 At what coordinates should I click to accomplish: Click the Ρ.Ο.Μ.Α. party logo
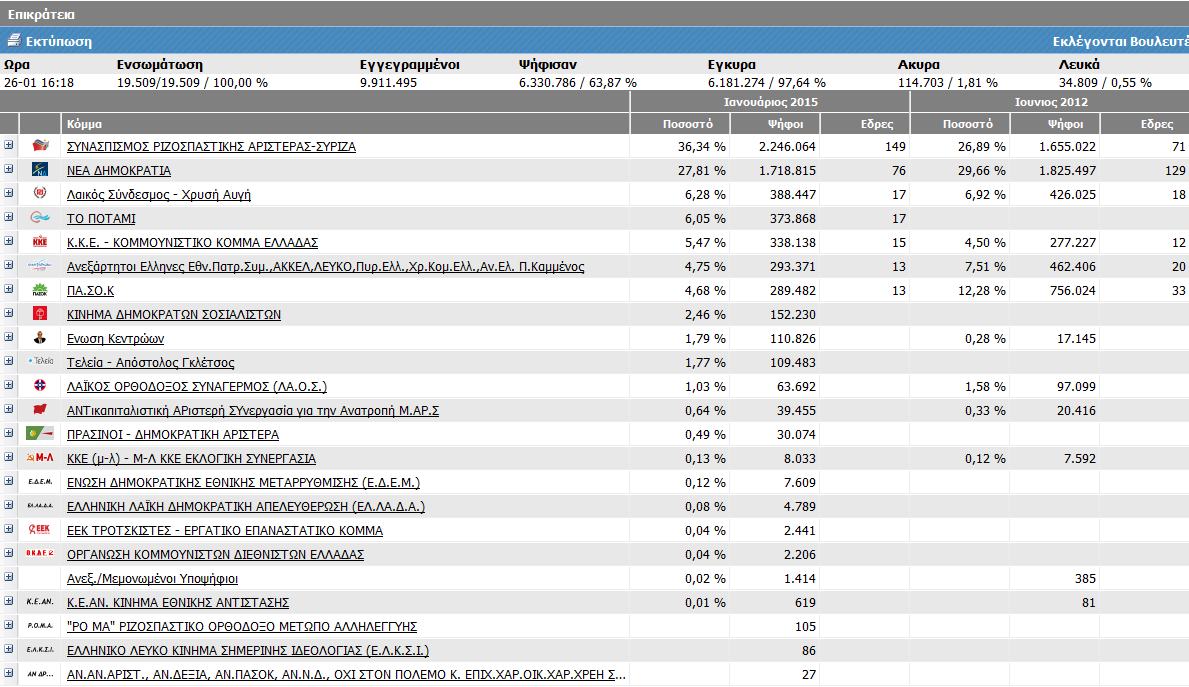[40, 626]
